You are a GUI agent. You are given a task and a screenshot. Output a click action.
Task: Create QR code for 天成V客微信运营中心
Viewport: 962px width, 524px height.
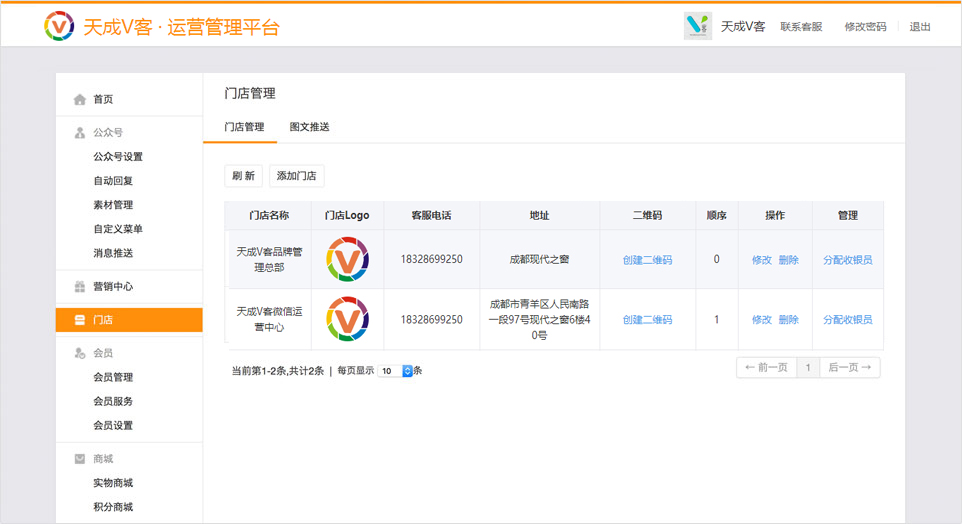647,320
